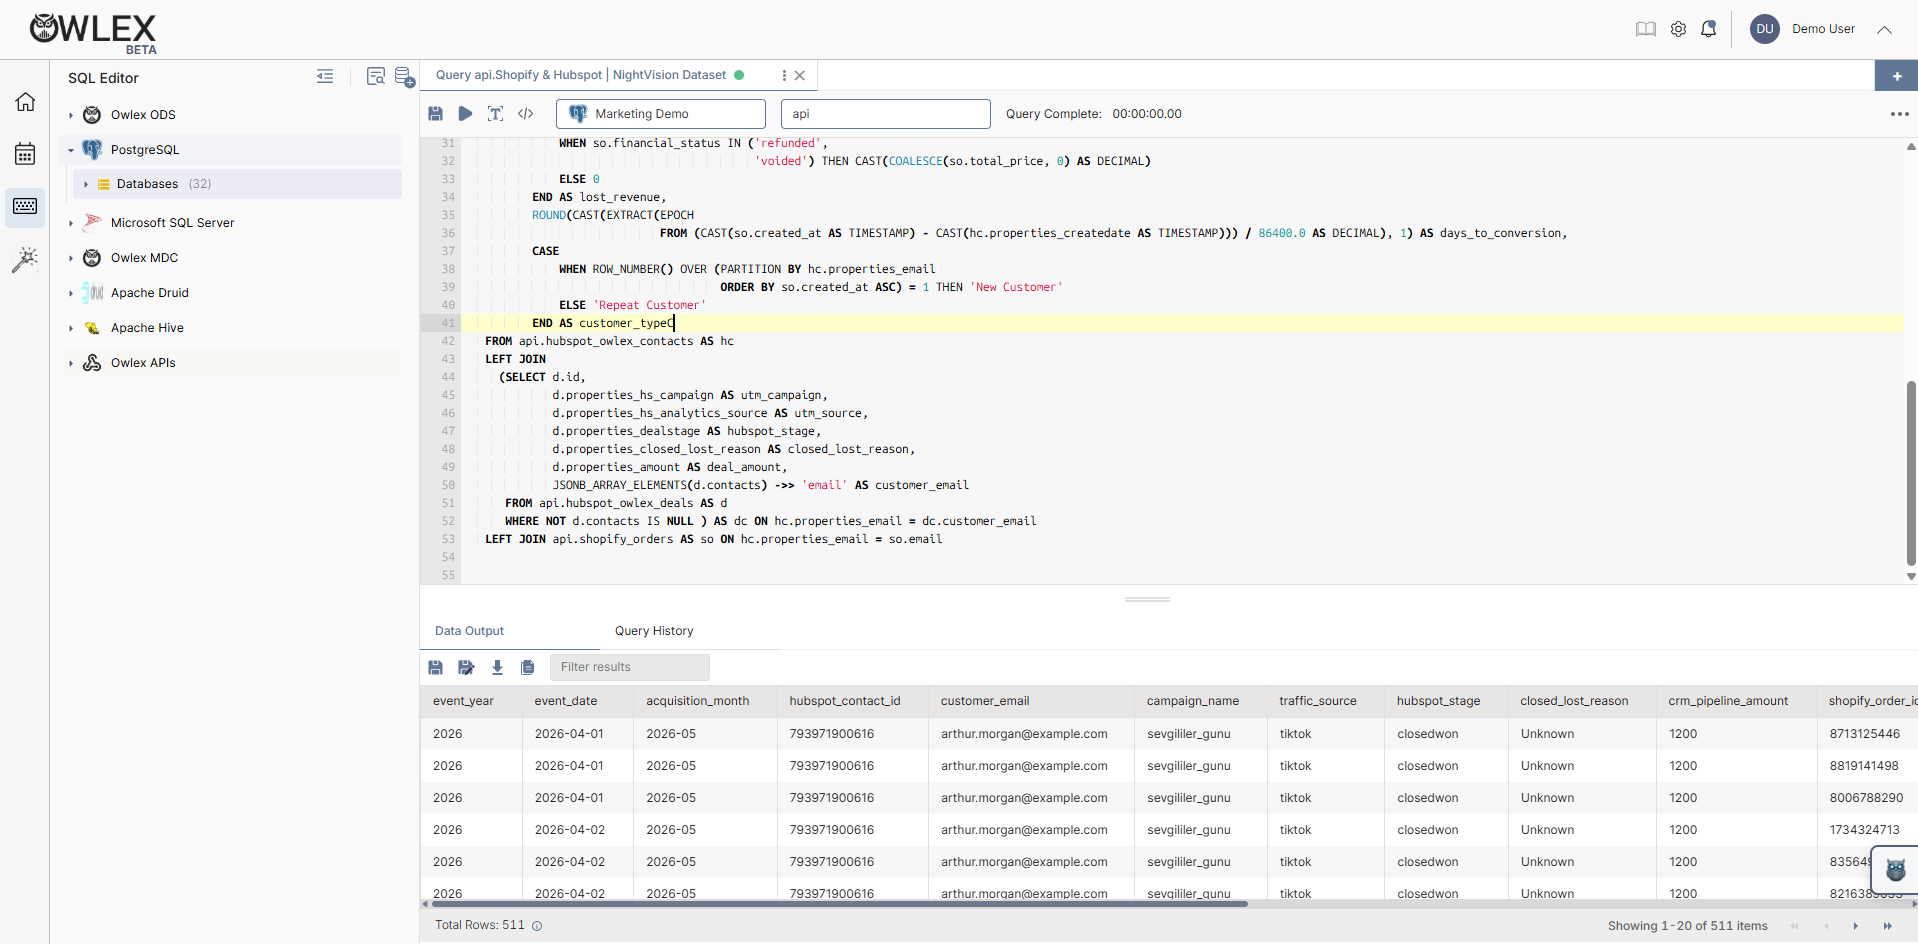Sort by event_year column header

coord(463,701)
